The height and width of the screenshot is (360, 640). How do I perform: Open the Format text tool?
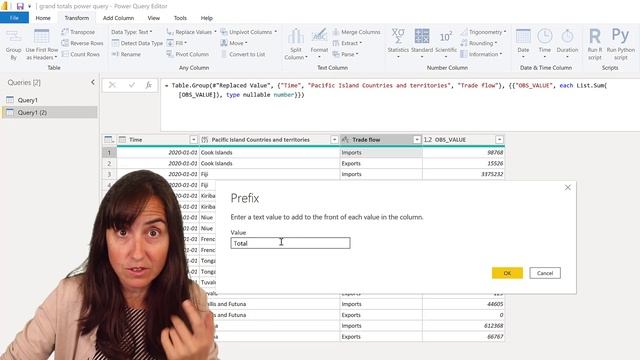319,44
